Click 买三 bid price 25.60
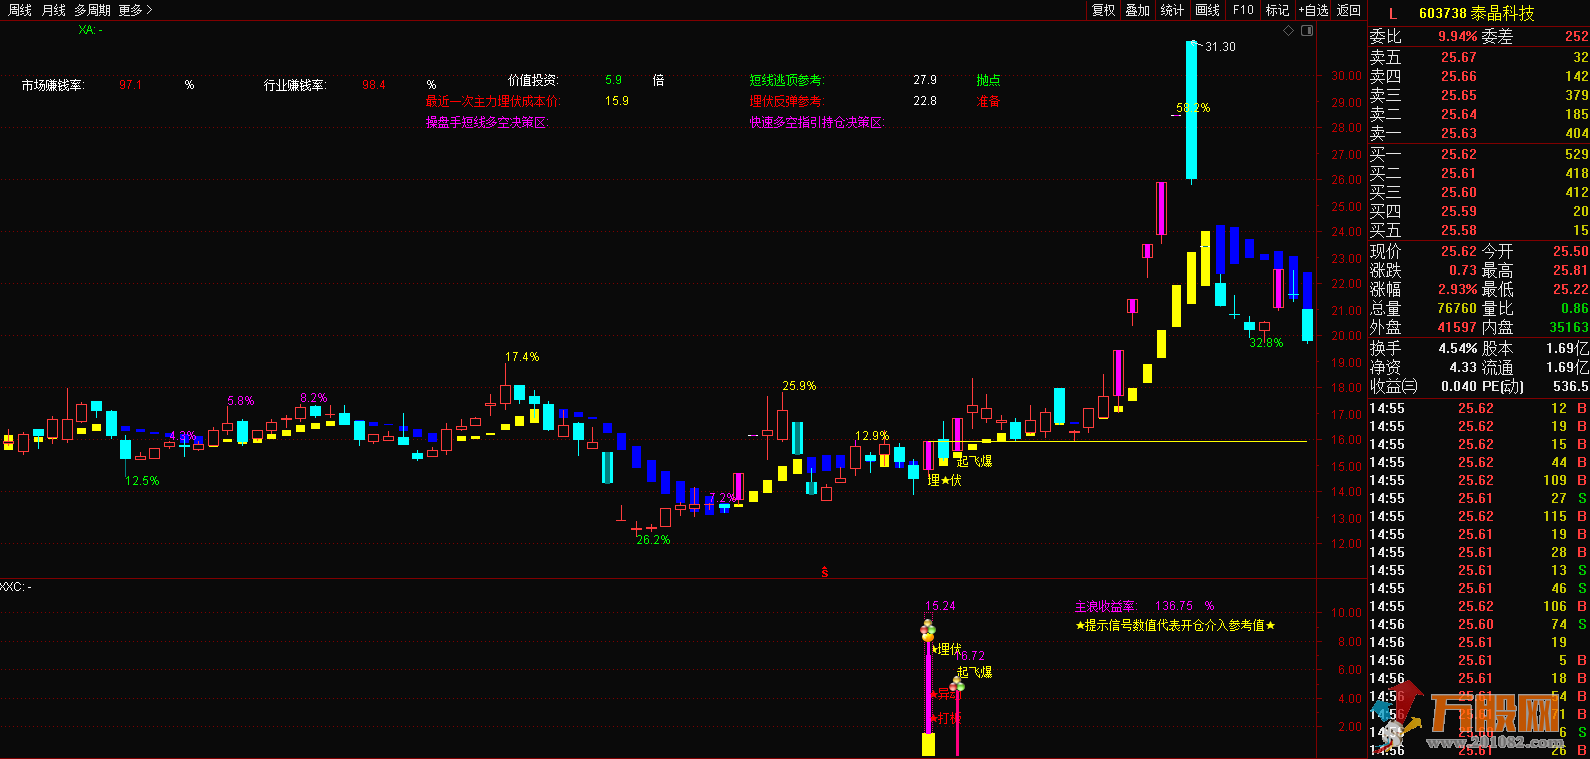1590x759 pixels. (1458, 193)
